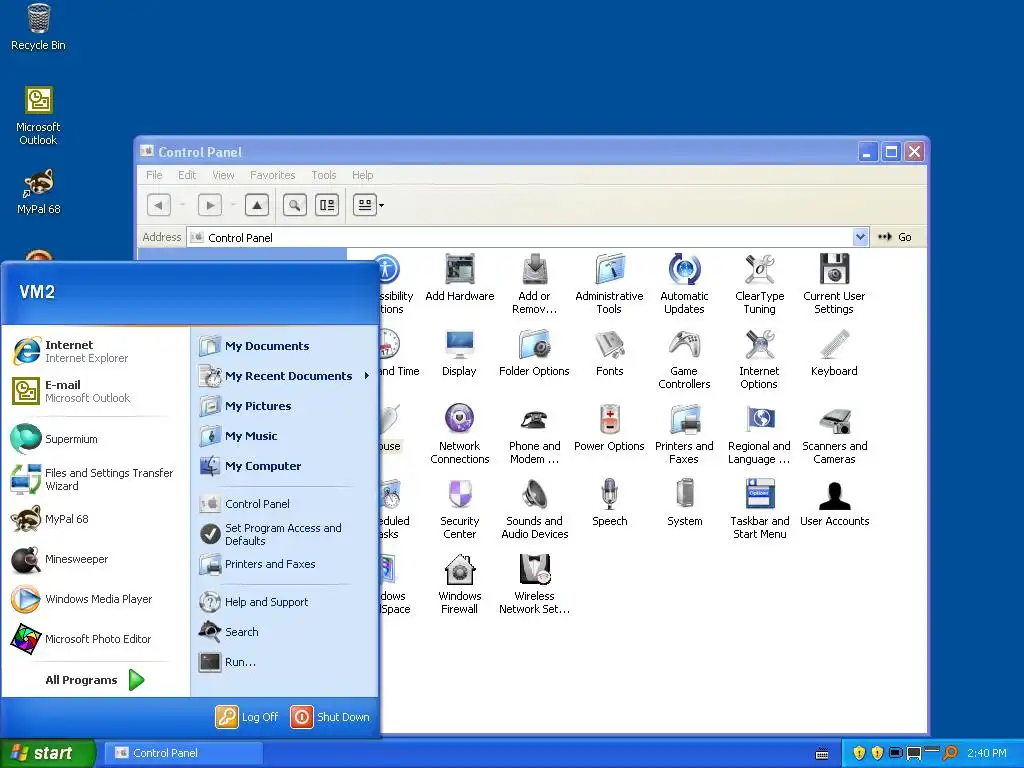Open the Help menu
The image size is (1024, 768).
point(362,175)
